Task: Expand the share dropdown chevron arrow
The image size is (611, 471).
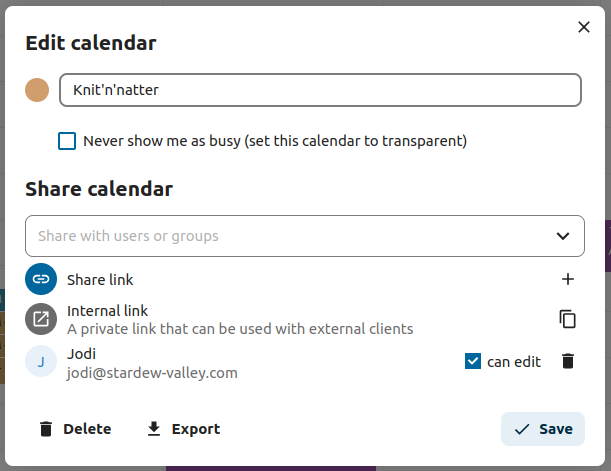Action: [x=562, y=236]
